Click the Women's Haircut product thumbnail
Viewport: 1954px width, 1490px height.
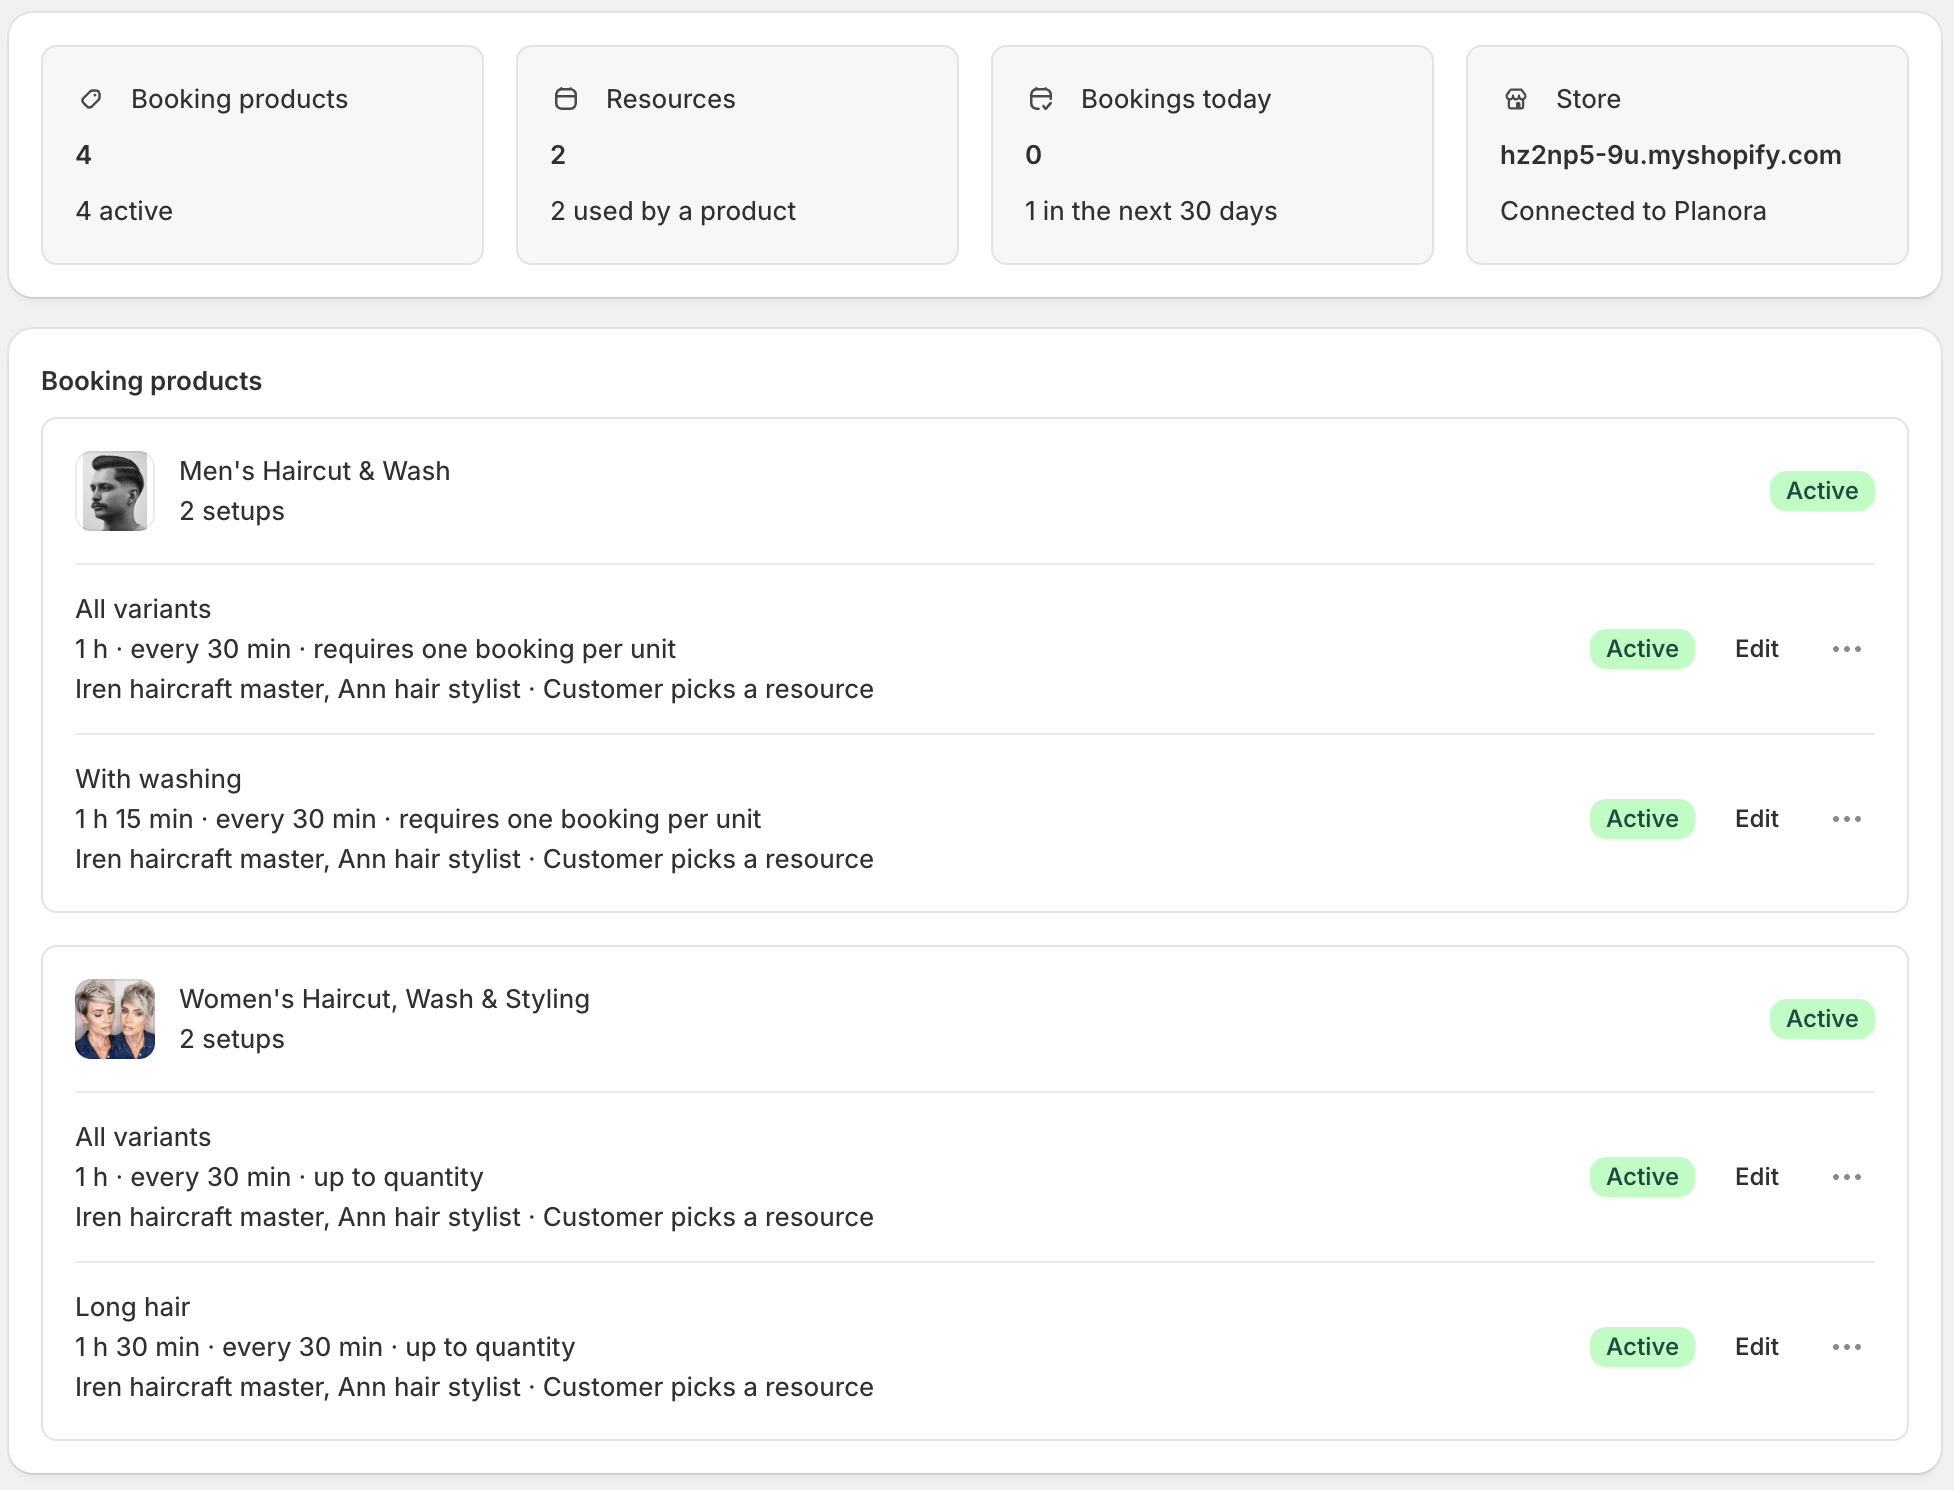(115, 1019)
